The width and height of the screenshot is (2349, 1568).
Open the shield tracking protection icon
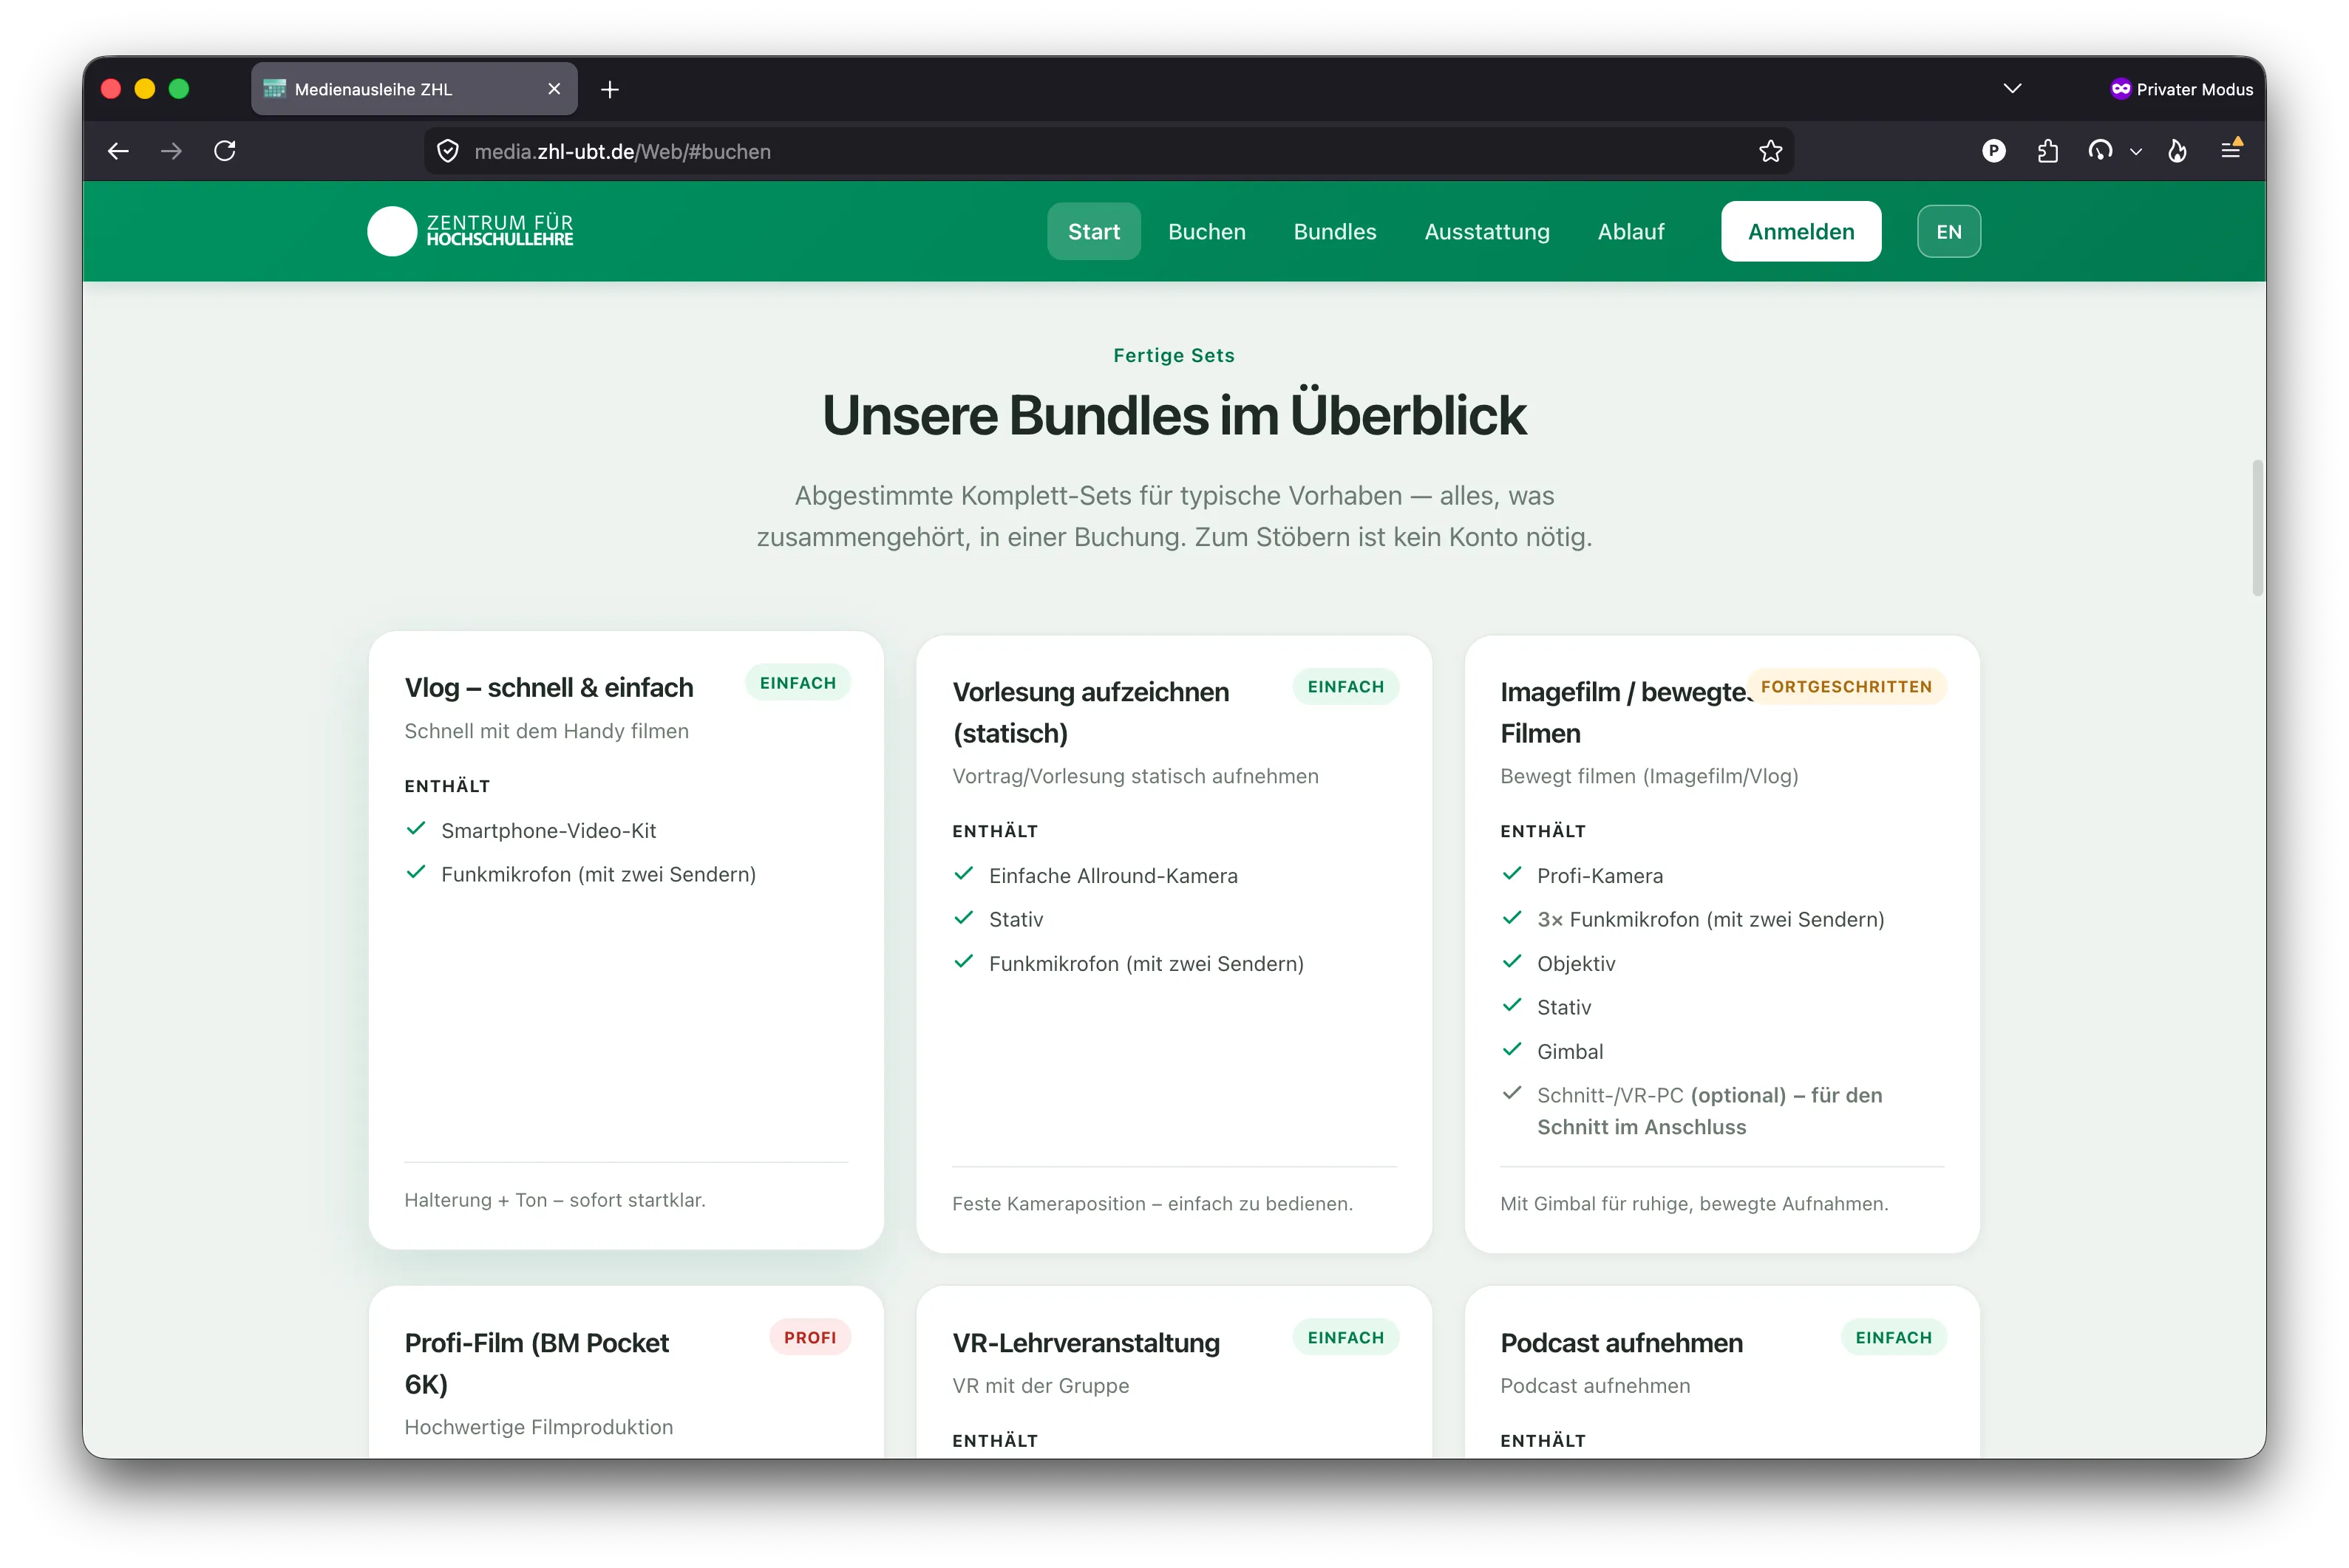pyautogui.click(x=448, y=151)
